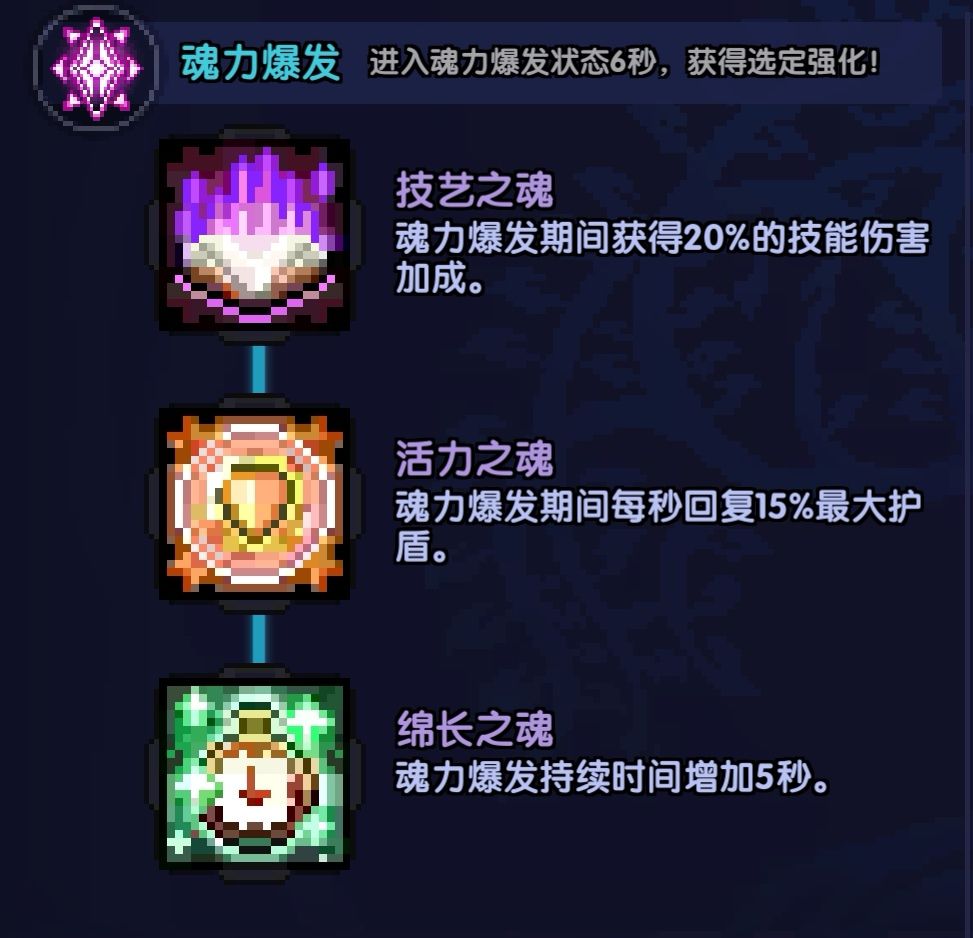Click the 技艺之魂 upgrade name
Image resolution: width=973 pixels, height=938 pixels.
click(x=474, y=190)
